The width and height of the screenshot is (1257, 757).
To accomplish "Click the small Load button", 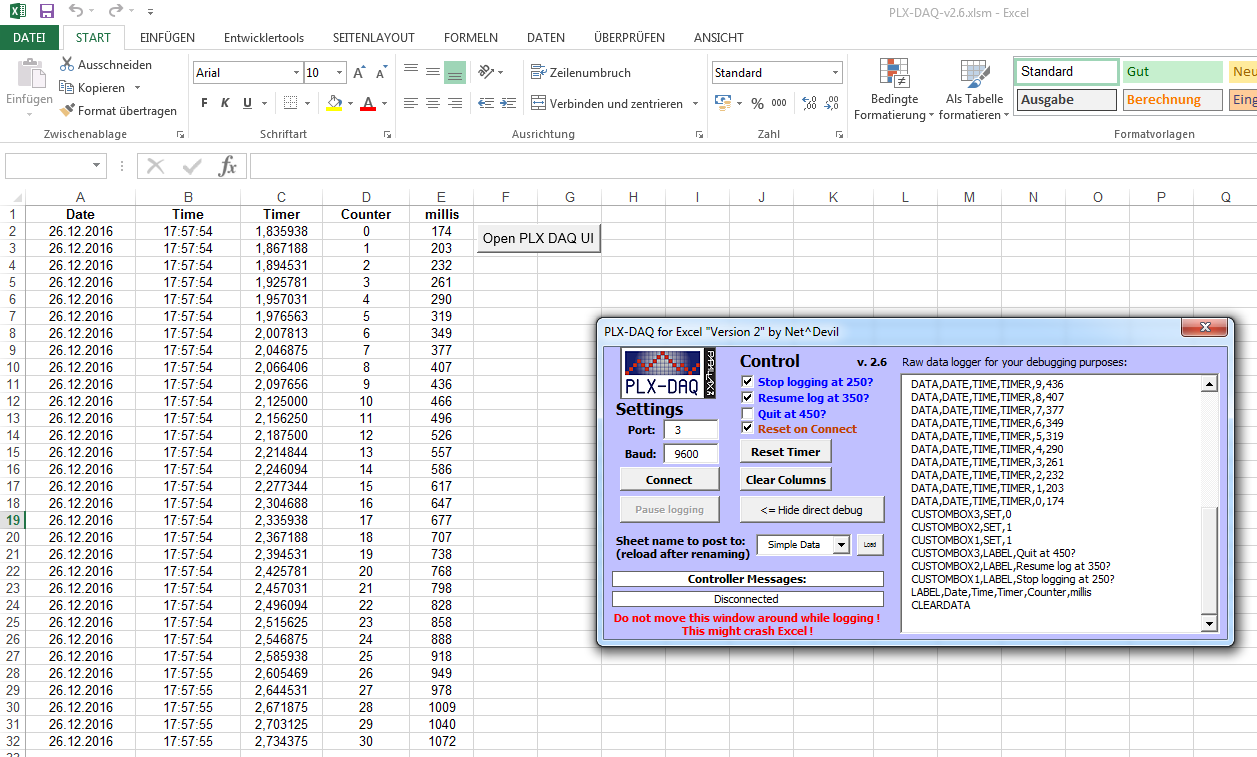I will tap(870, 545).
